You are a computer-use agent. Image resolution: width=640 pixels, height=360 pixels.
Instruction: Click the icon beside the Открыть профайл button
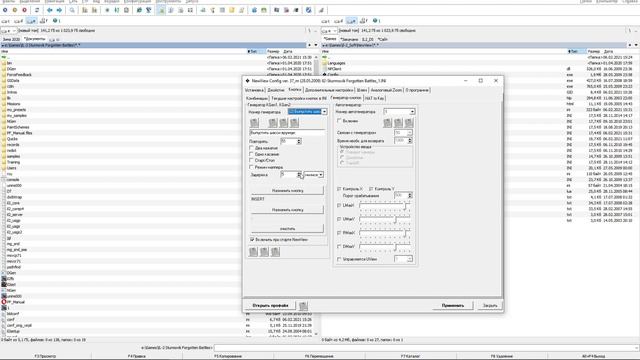point(303,305)
